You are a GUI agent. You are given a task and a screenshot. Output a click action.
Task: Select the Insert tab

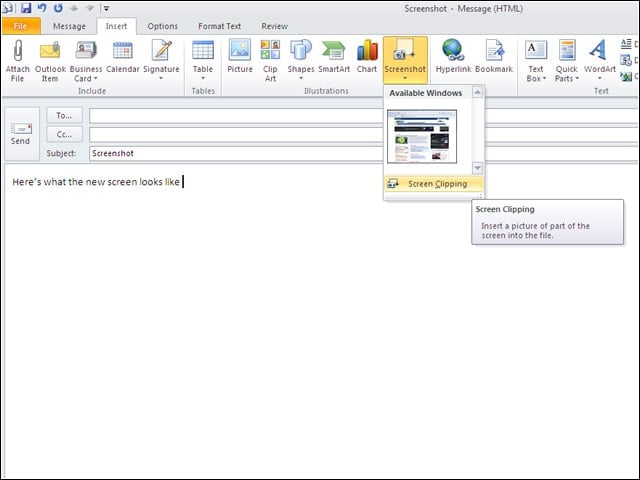(116, 26)
